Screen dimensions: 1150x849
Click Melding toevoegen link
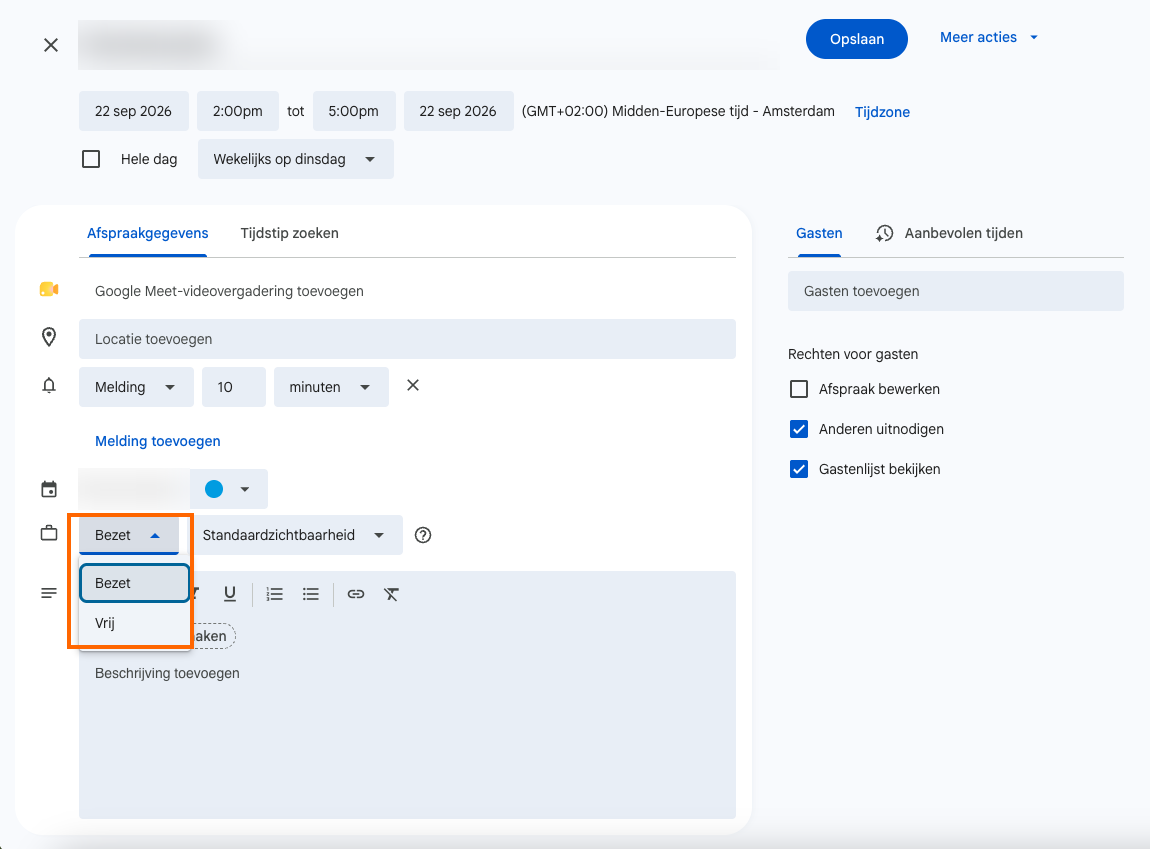[x=158, y=441]
